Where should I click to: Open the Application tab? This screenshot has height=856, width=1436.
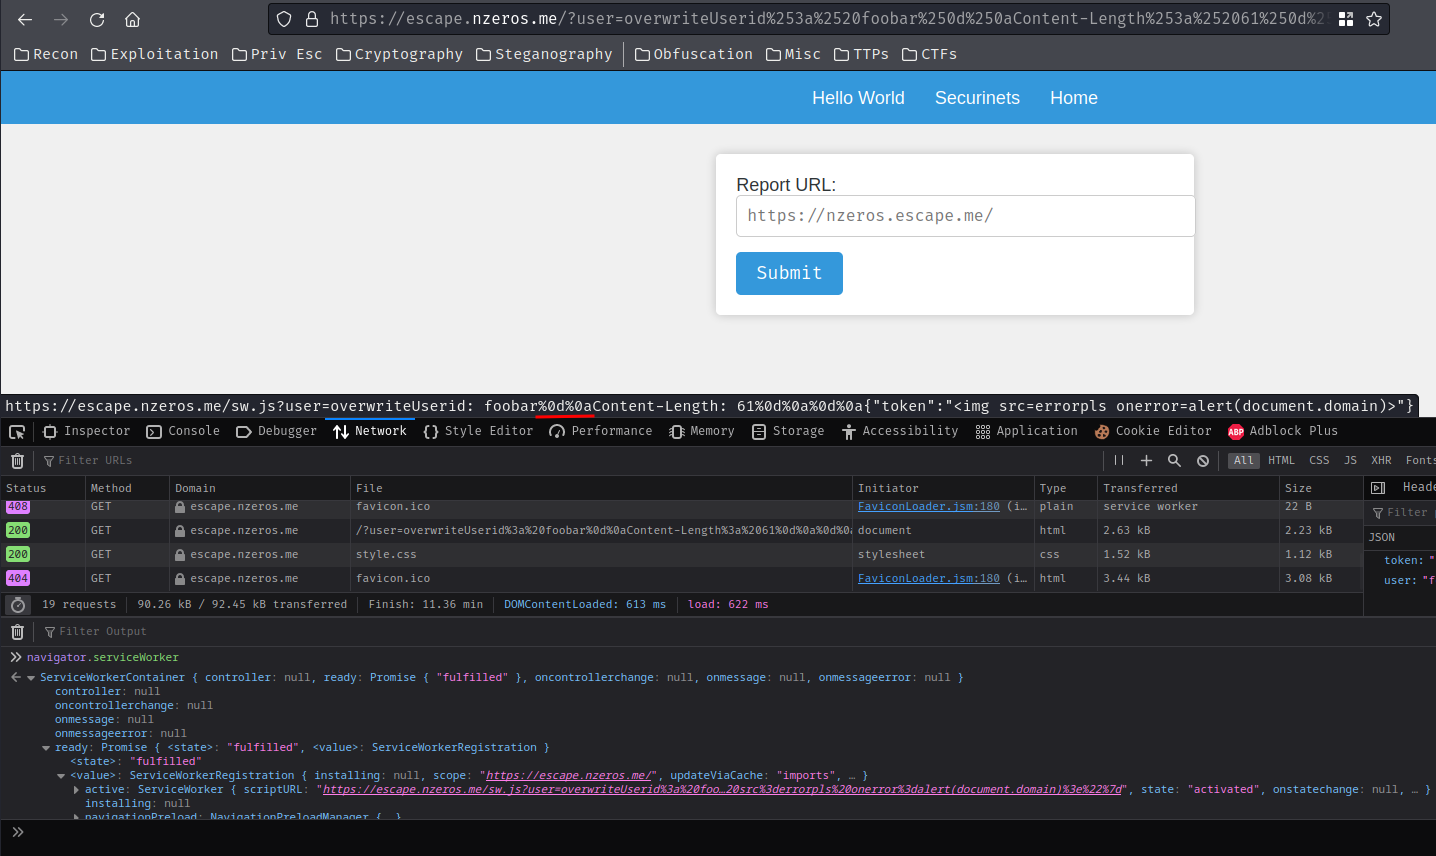[x=1027, y=432]
